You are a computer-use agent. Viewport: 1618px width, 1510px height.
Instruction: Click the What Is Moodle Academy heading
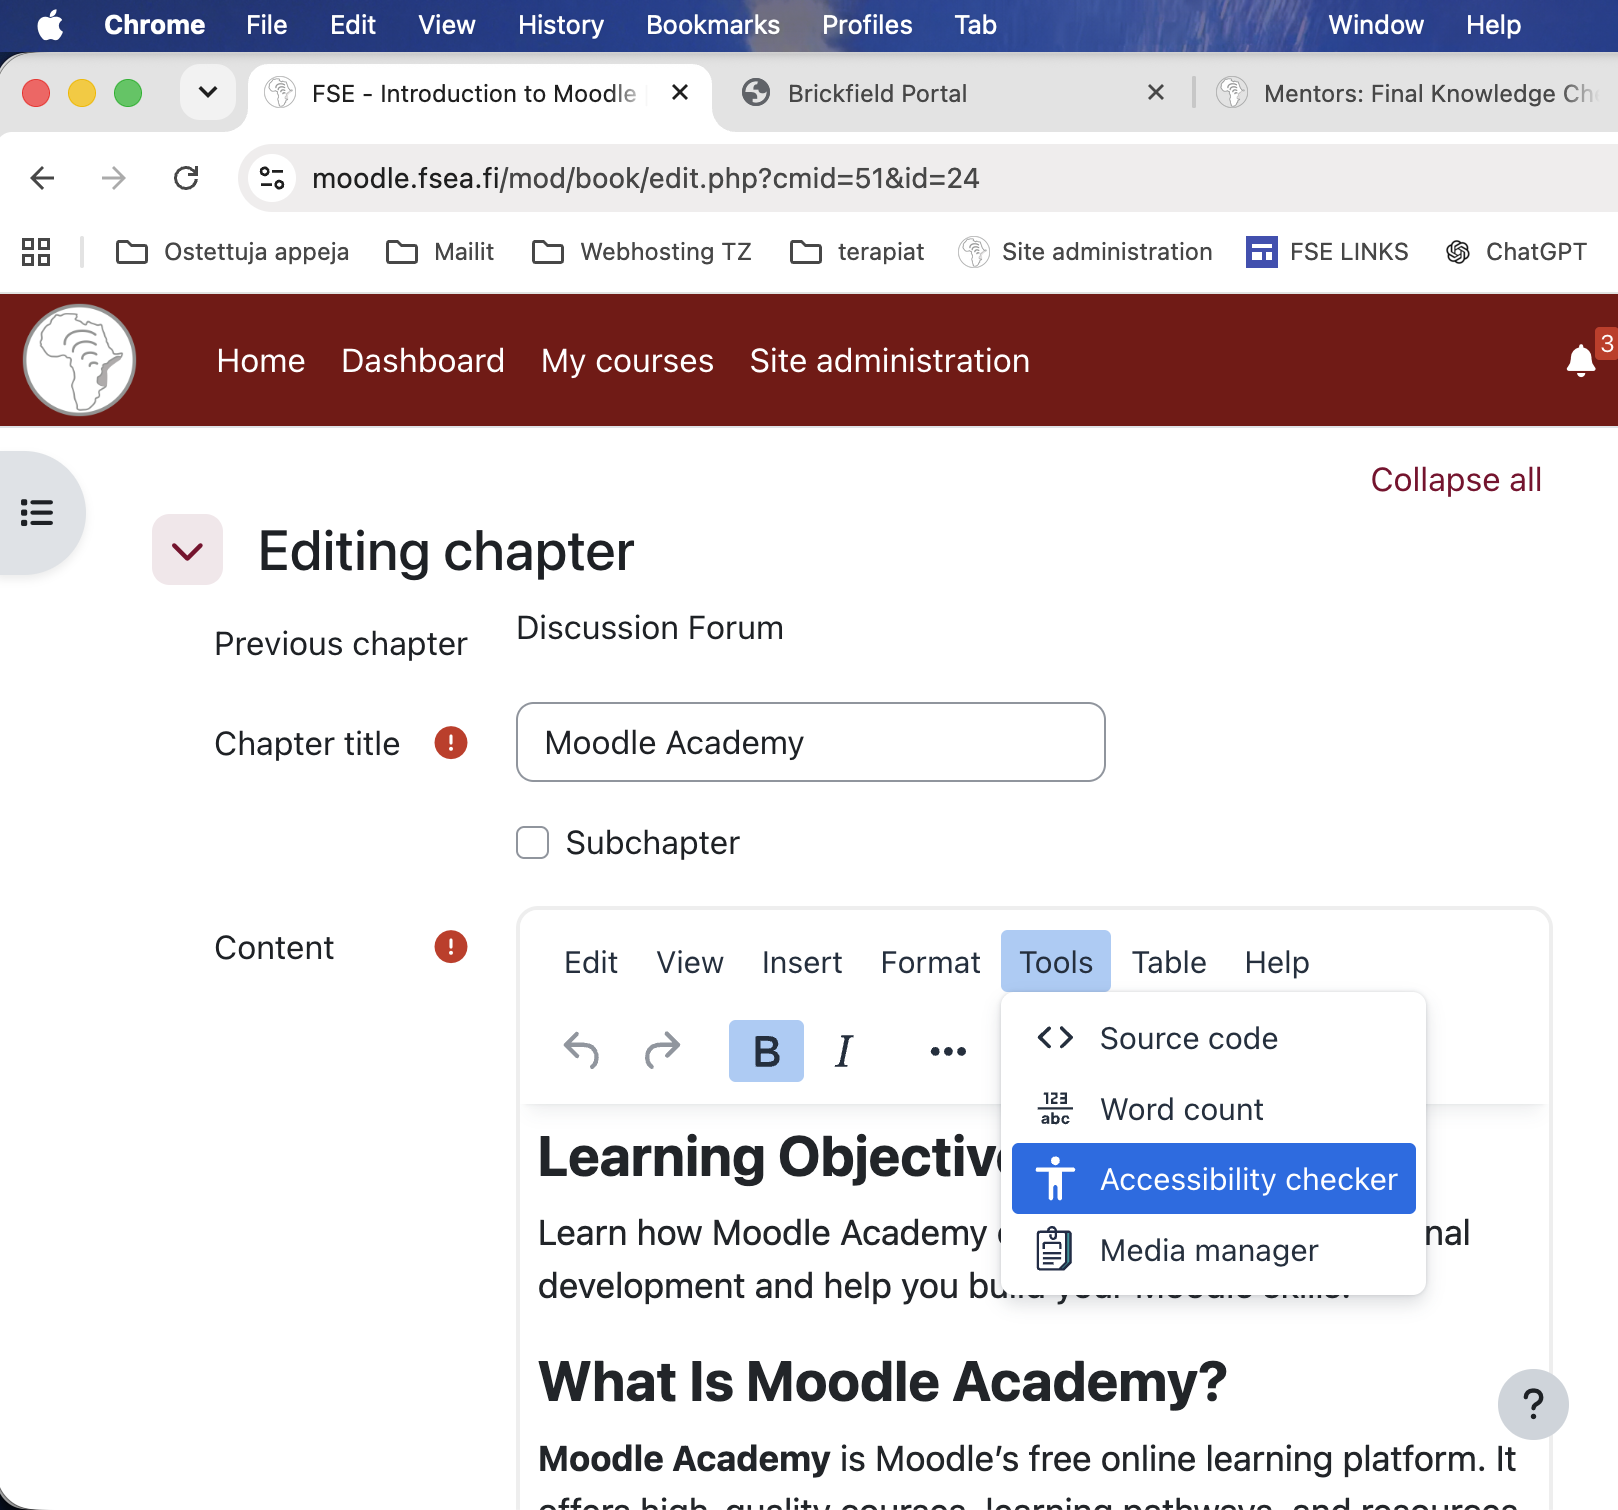tap(883, 1382)
